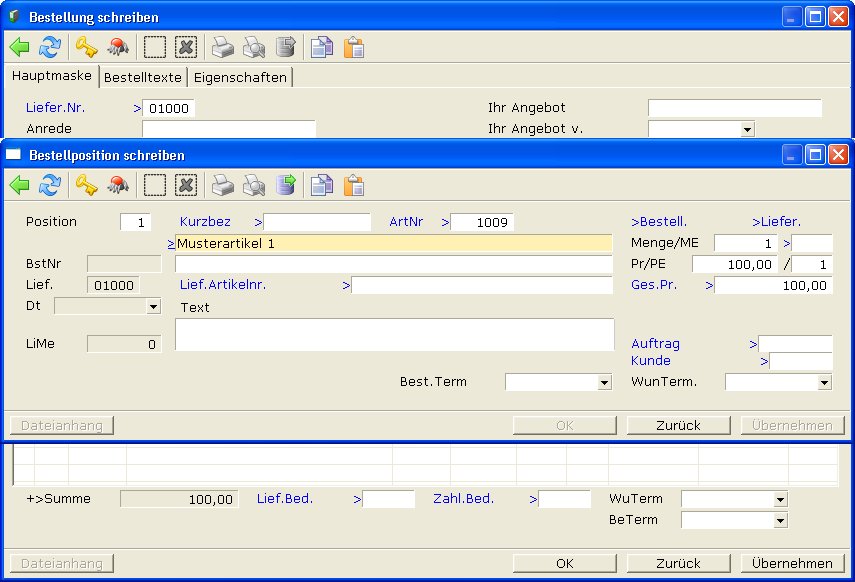Screen dimensions: 855x582
Task: Expand the WunTerm. dropdown list
Action: (x=824, y=382)
